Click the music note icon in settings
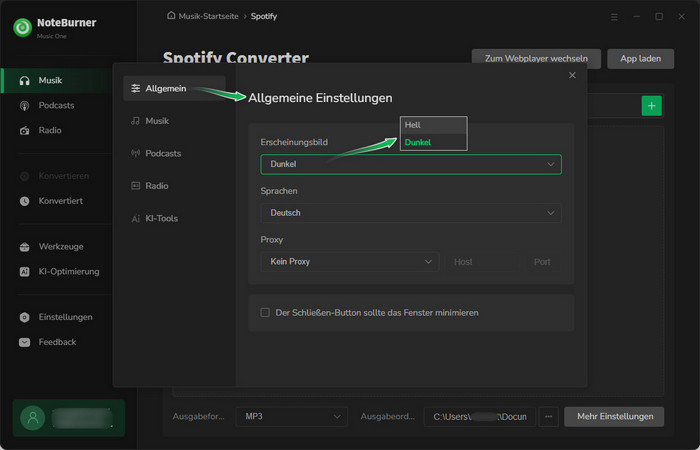 click(x=135, y=121)
